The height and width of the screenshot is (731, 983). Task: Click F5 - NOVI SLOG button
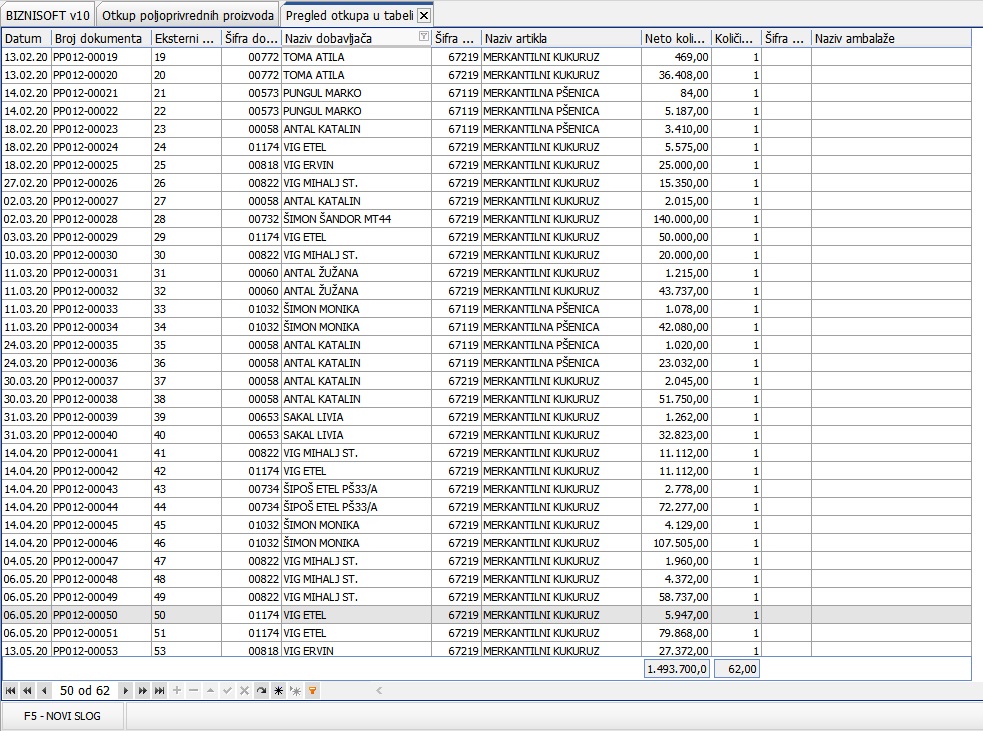click(62, 716)
